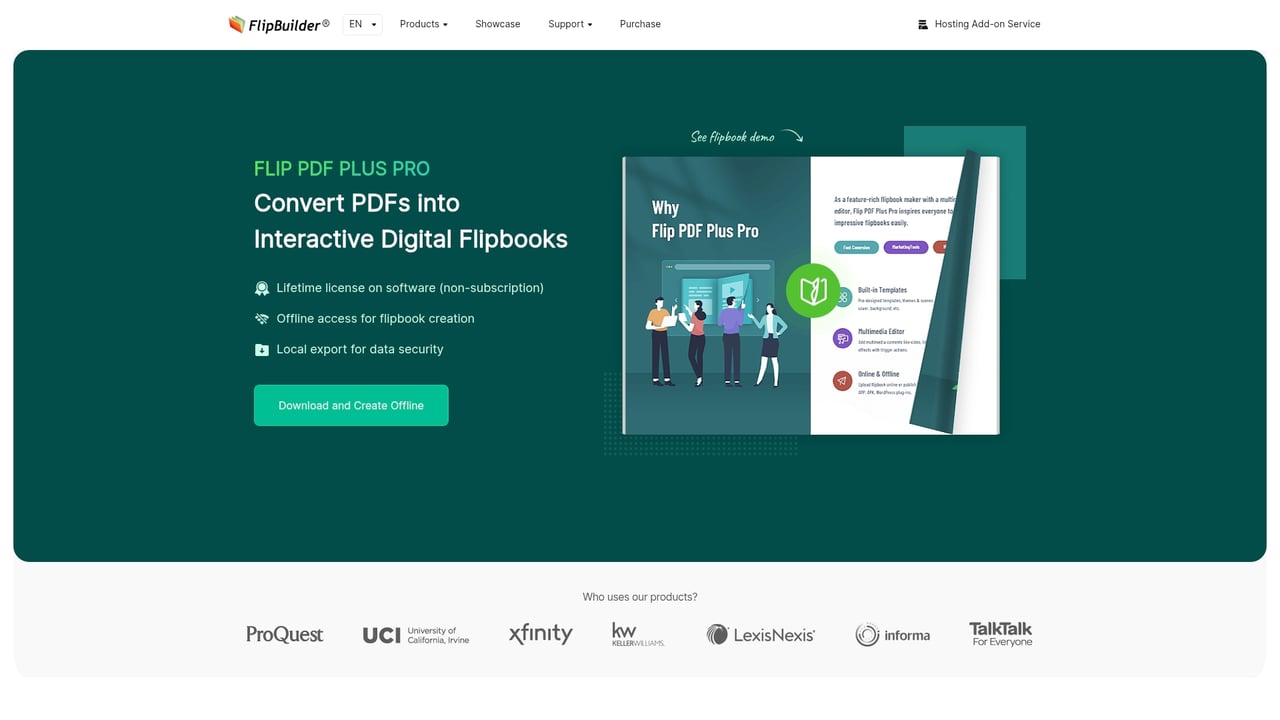This screenshot has width=1280, height=720.
Task: Change language using the EN selector
Action: 362,24
